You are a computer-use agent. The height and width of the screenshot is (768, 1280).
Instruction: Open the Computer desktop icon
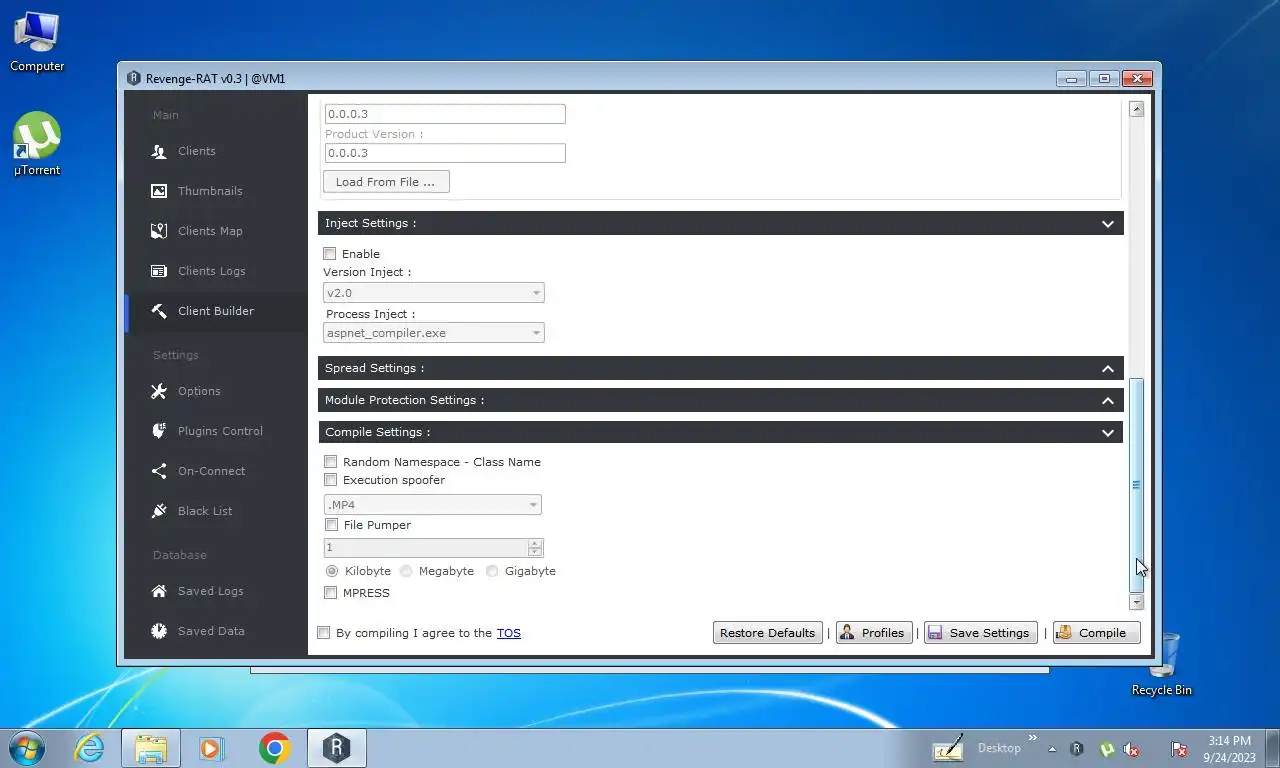37,42
